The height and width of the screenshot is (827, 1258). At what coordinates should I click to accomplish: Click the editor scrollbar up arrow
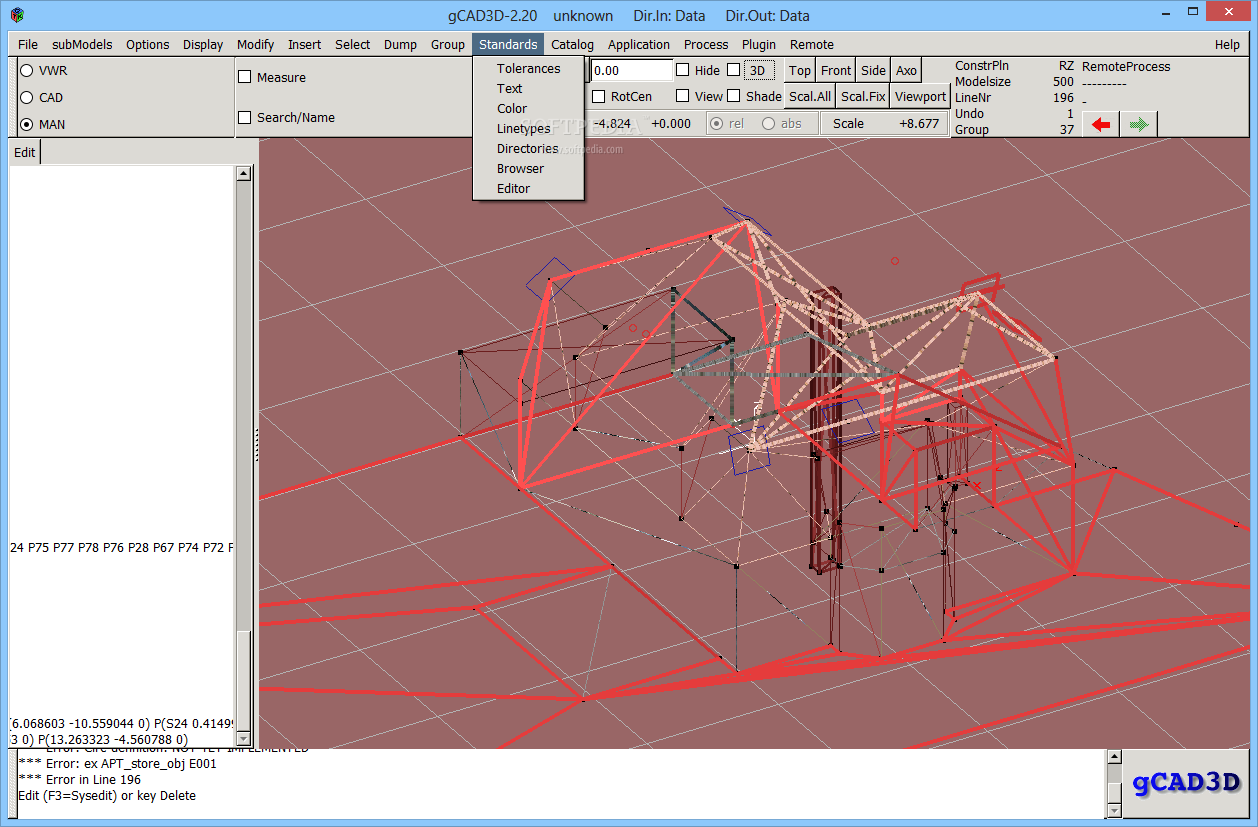(x=243, y=173)
